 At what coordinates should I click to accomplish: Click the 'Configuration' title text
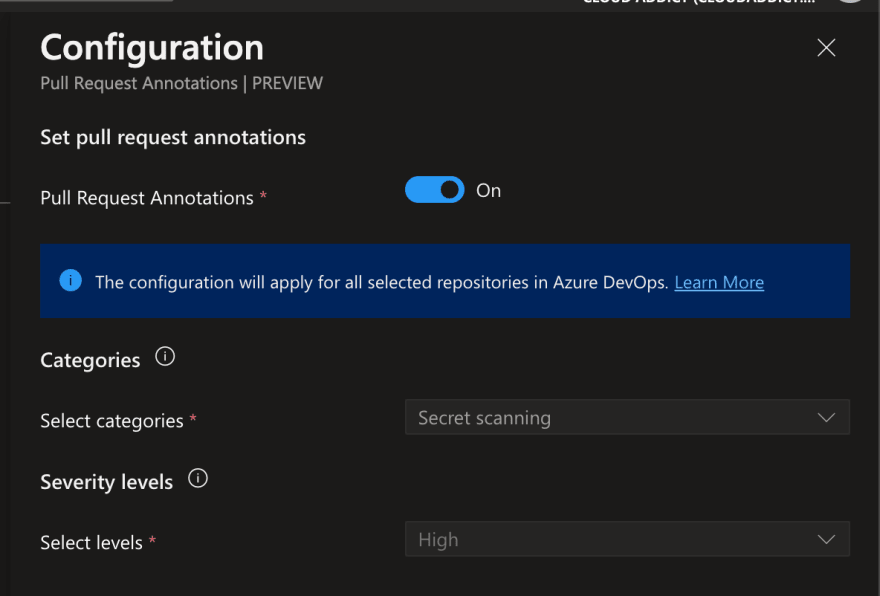click(x=152, y=48)
